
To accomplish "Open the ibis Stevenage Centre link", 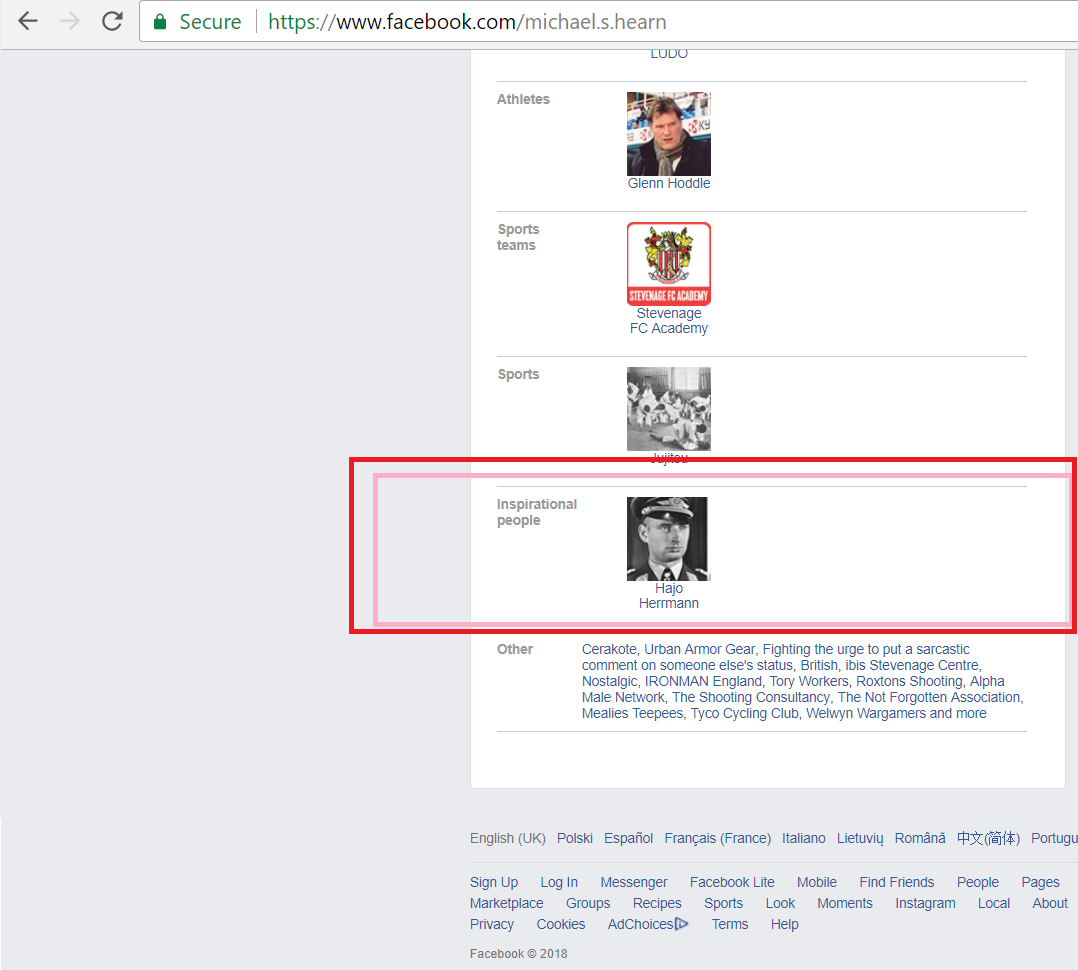I will pyautogui.click(x=912, y=665).
